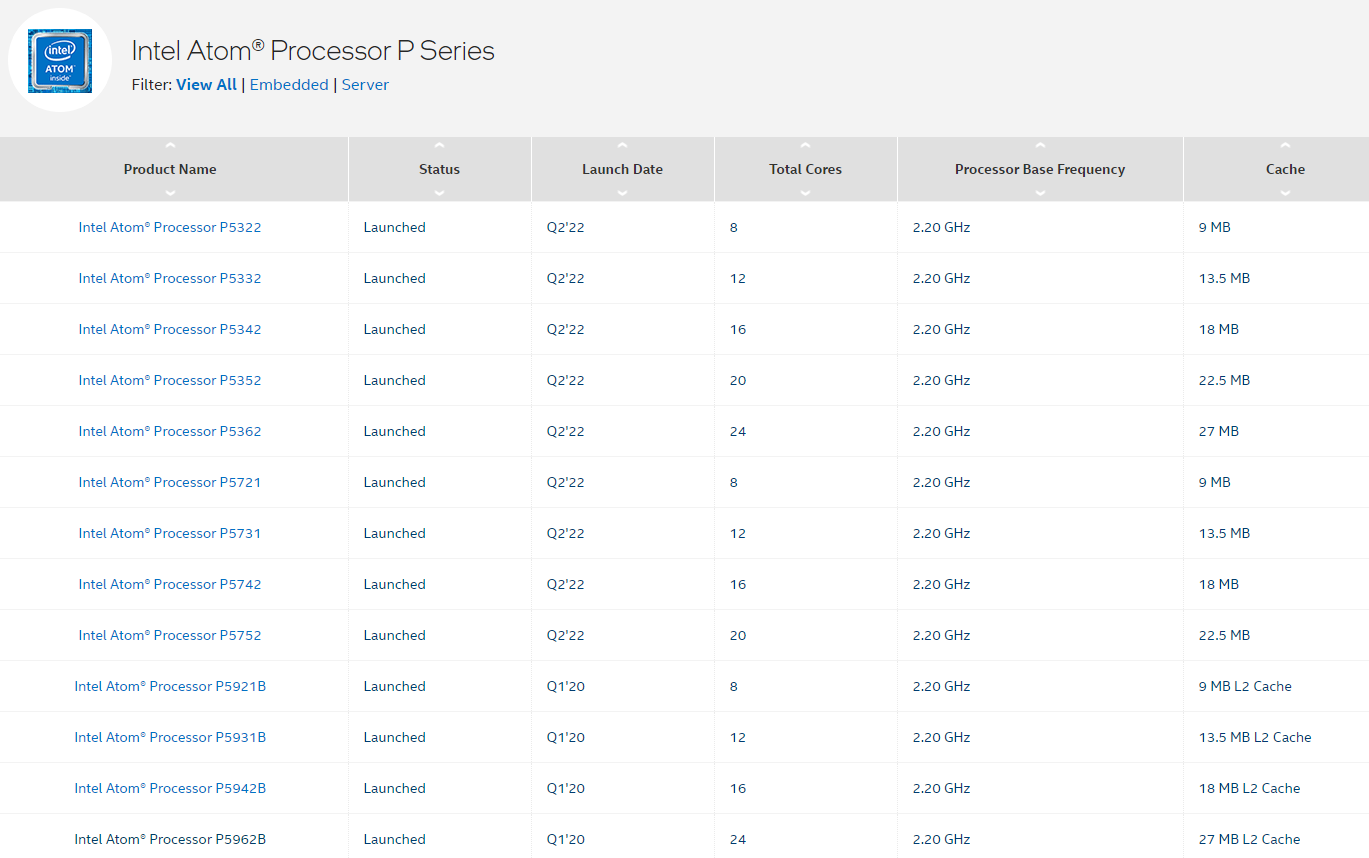This screenshot has height=858, width=1369.
Task: Click the Status column header
Action: [x=440, y=169]
